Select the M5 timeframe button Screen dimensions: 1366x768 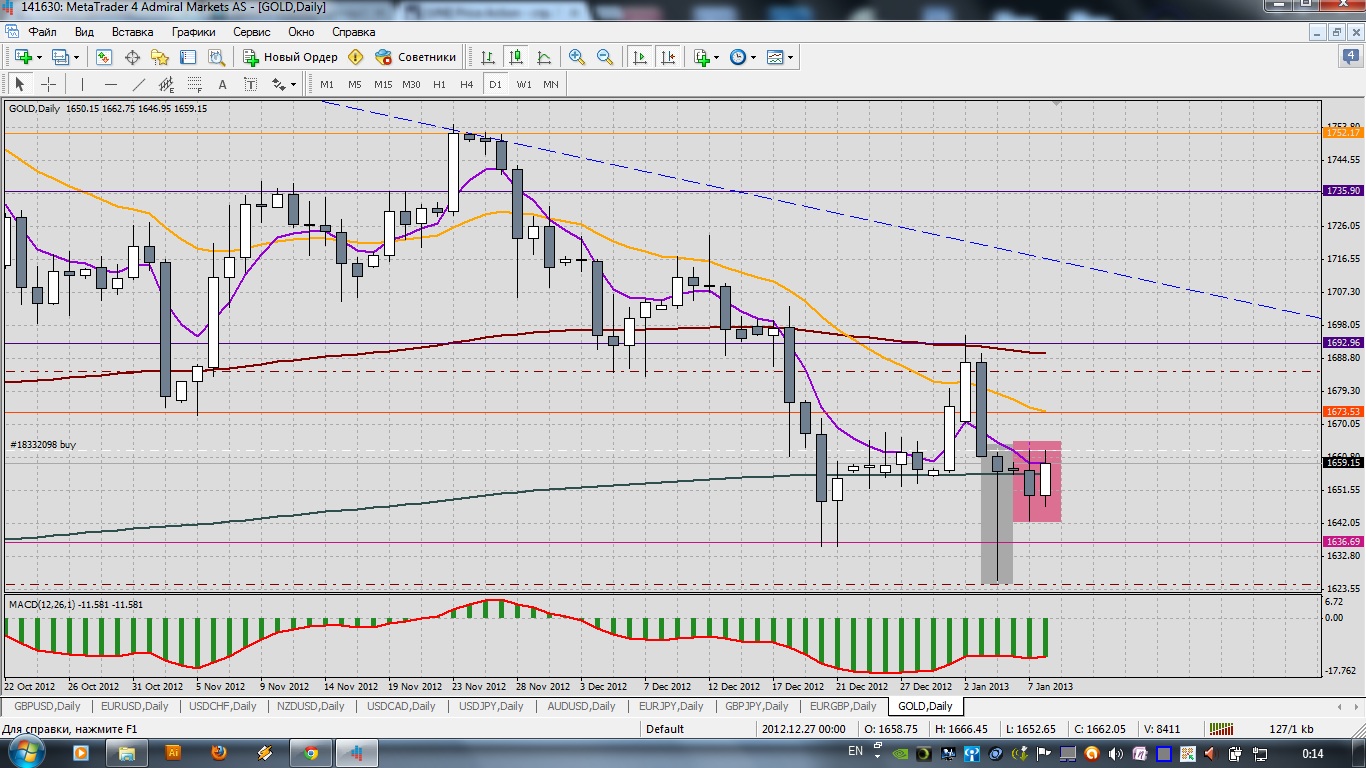click(x=355, y=84)
